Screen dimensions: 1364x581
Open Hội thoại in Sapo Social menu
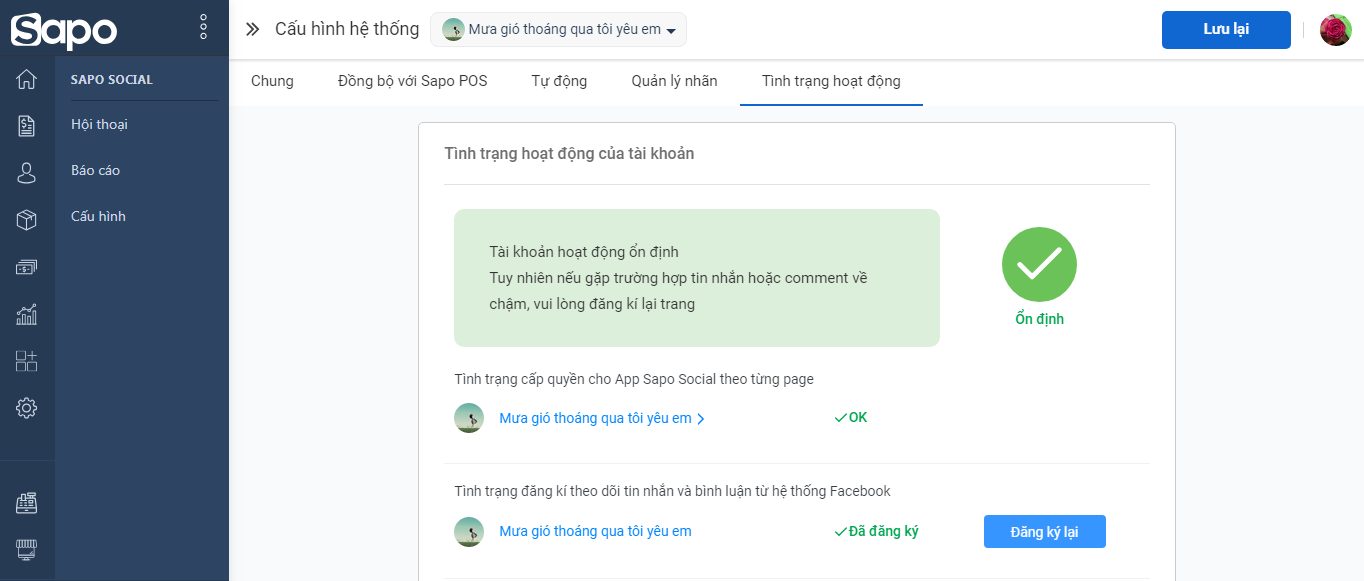tap(99, 125)
